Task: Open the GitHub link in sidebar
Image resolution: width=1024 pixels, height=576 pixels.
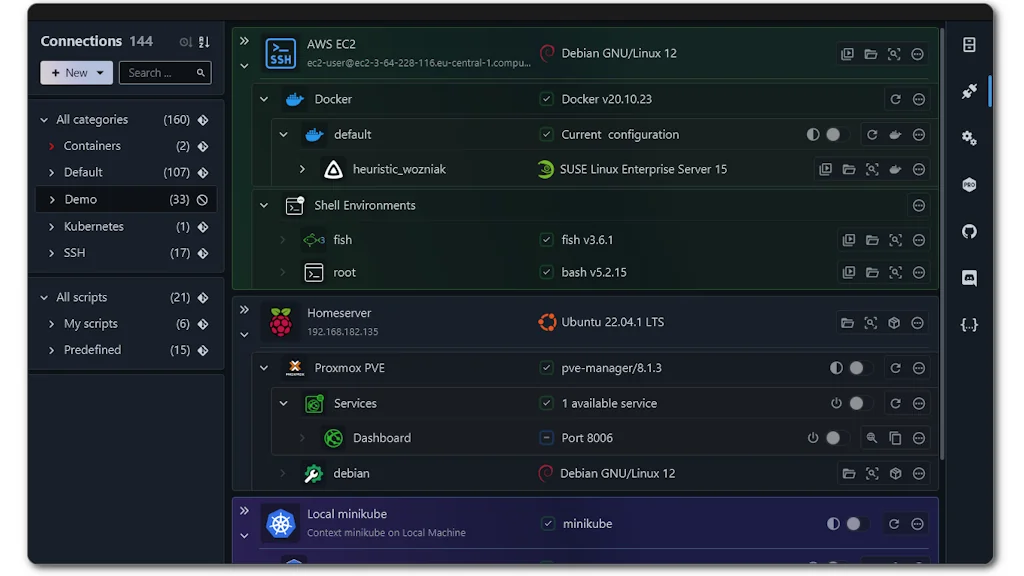Action: (969, 232)
